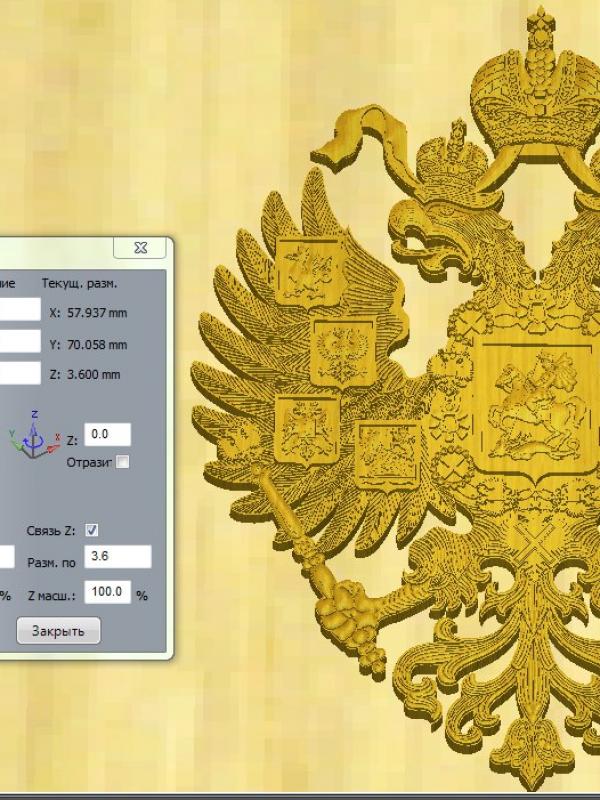The height and width of the screenshot is (800, 600).
Task: Click the input box left of Z: 3.600 mm
Action: click(x=20, y=374)
